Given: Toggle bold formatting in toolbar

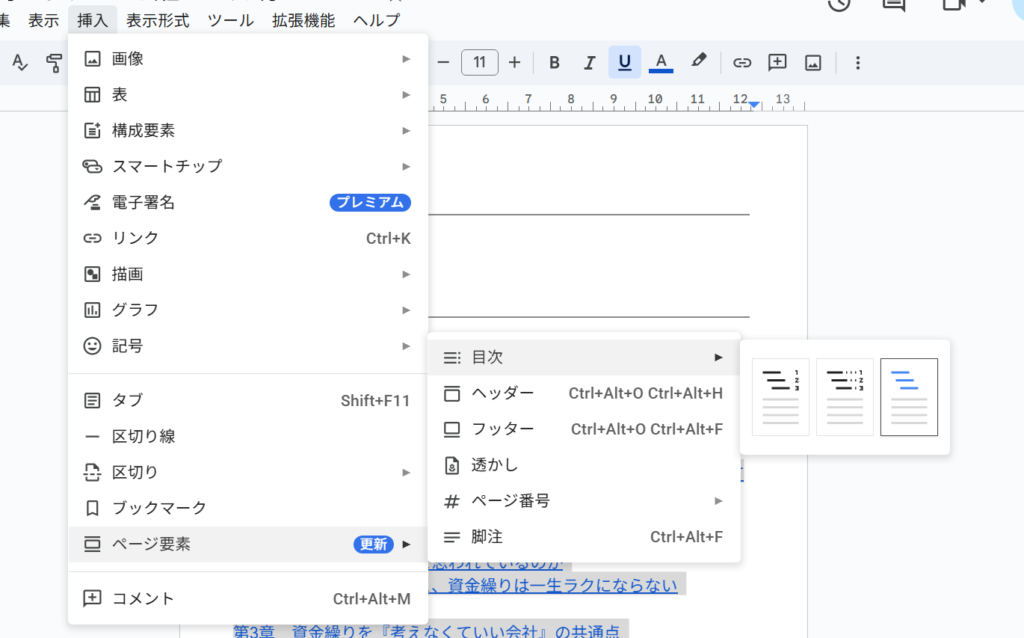Looking at the screenshot, I should 554,62.
